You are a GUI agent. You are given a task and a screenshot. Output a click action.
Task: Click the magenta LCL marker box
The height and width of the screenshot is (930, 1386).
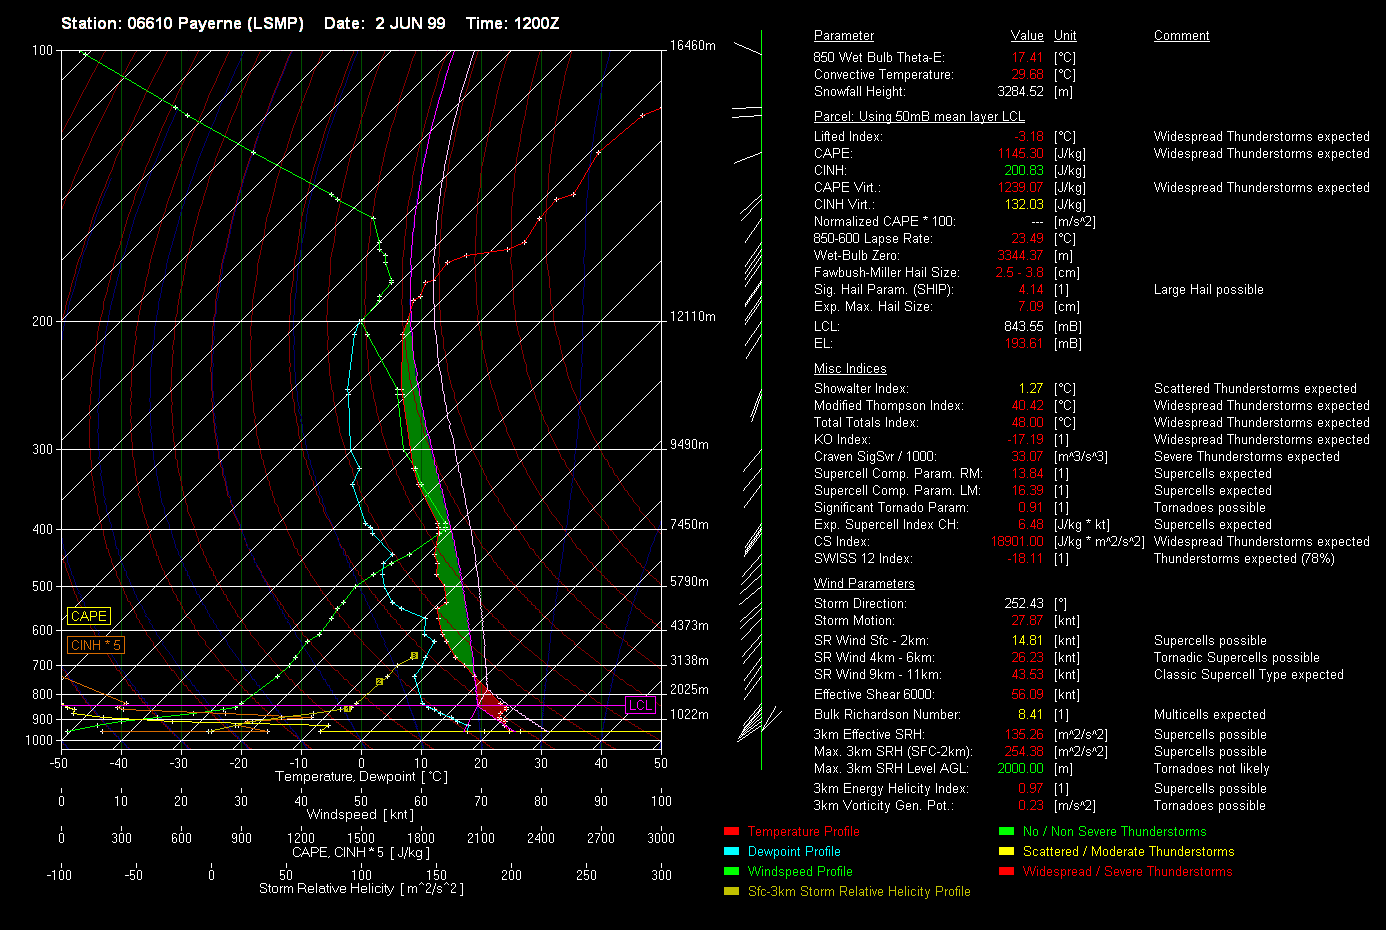(x=640, y=705)
